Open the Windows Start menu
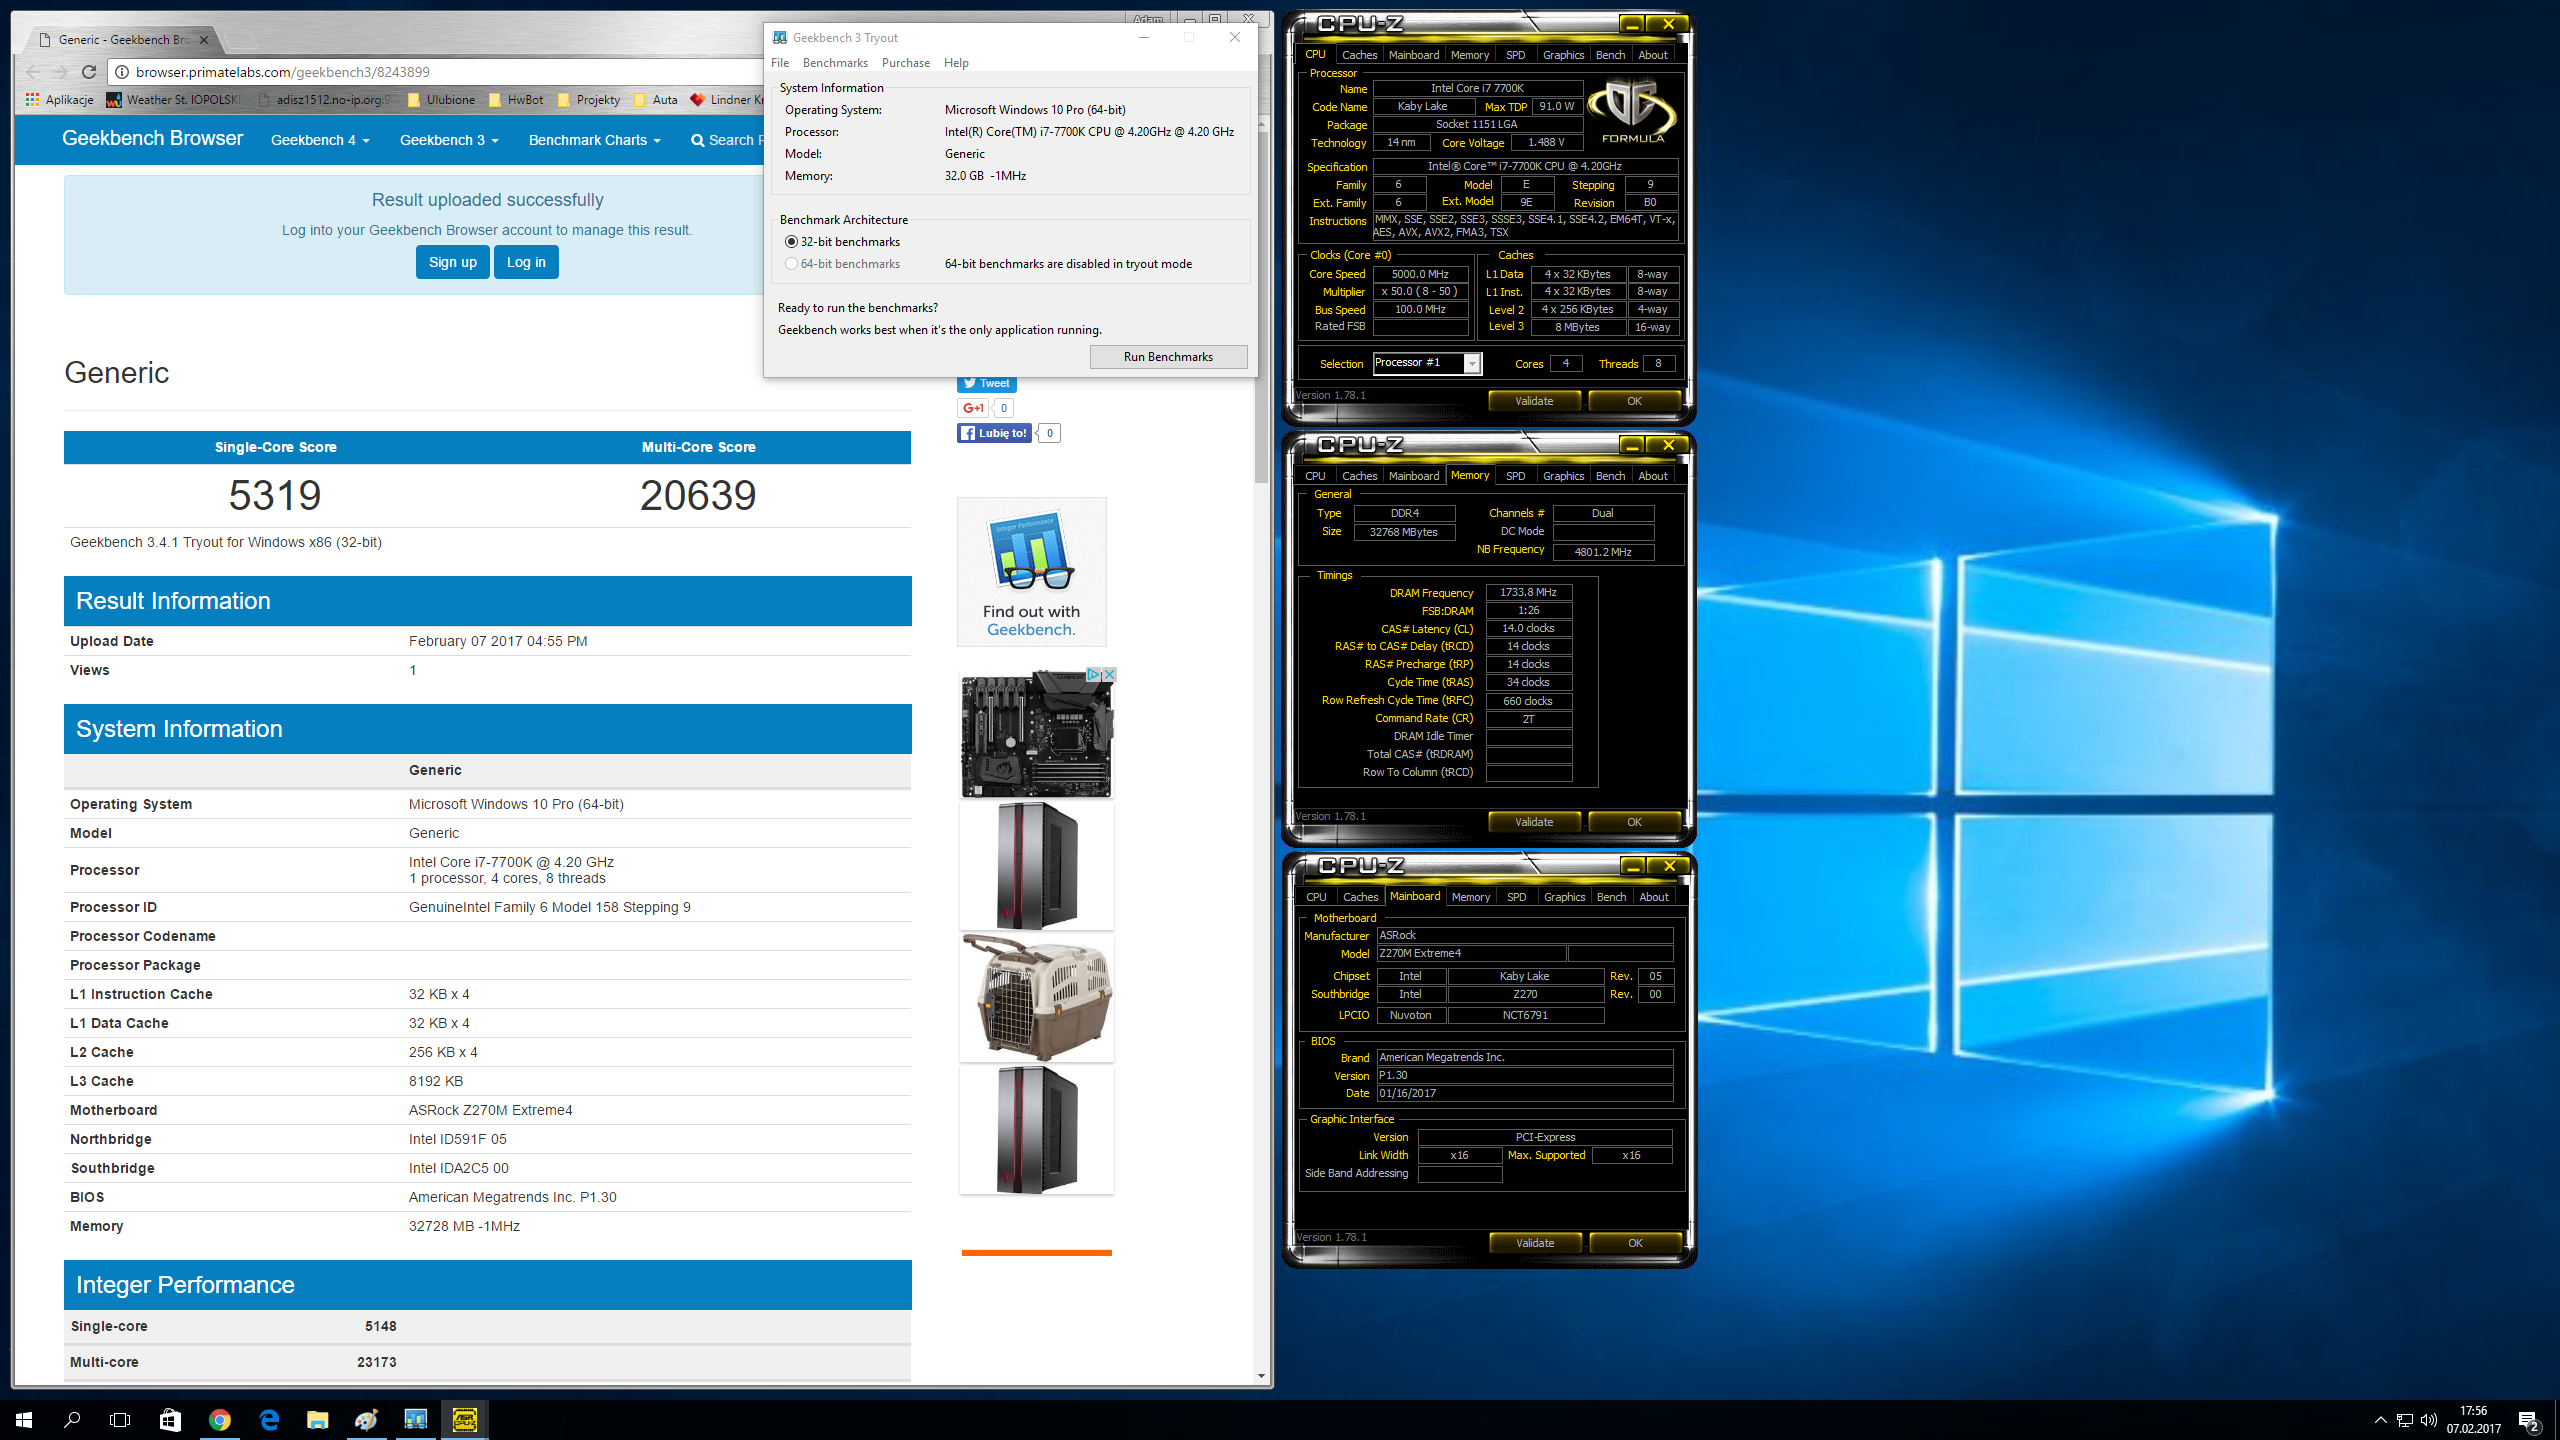 24,1419
